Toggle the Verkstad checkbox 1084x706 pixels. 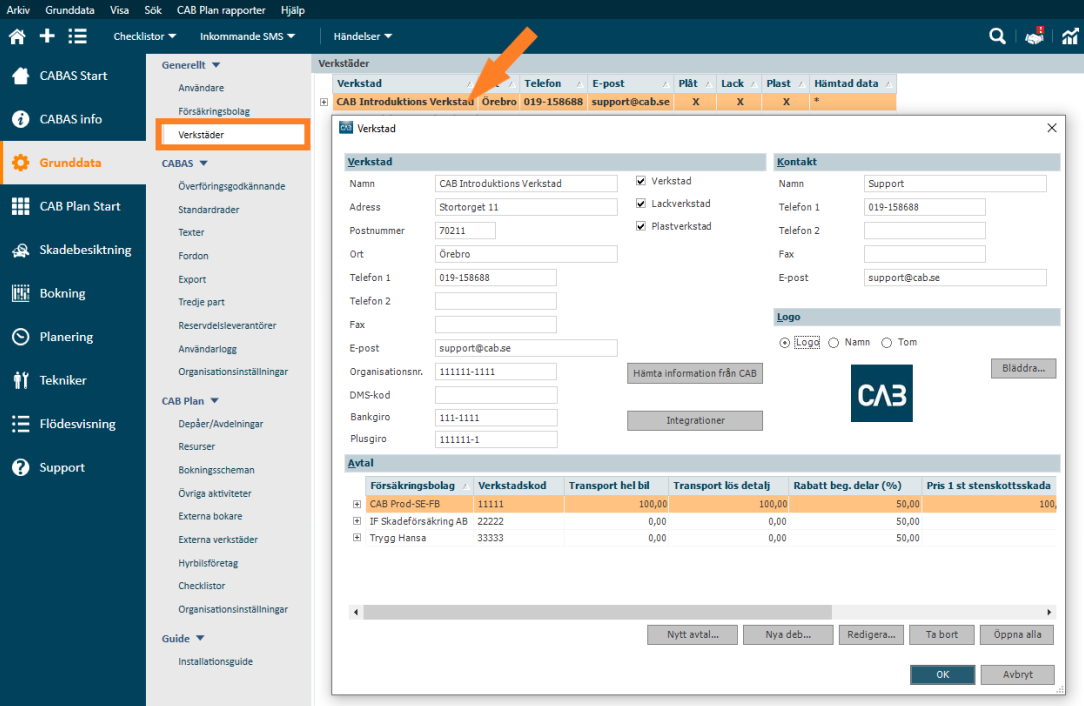[641, 181]
